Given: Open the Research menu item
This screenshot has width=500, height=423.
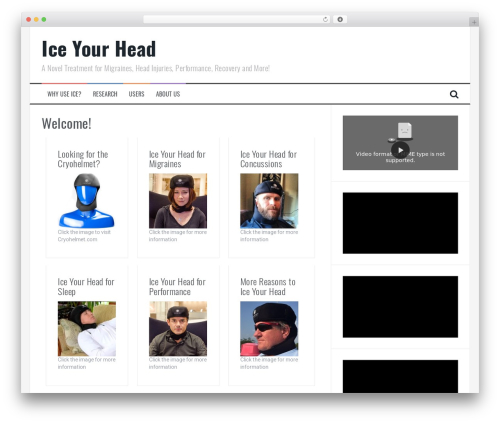Looking at the screenshot, I should point(105,94).
